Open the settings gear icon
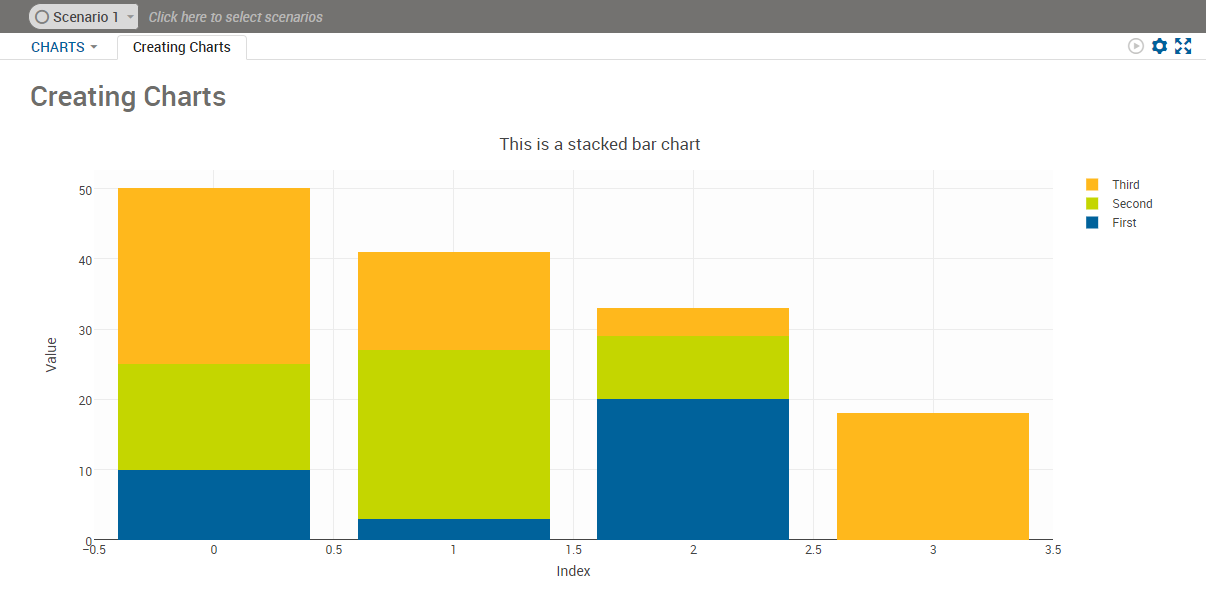 [1159, 46]
